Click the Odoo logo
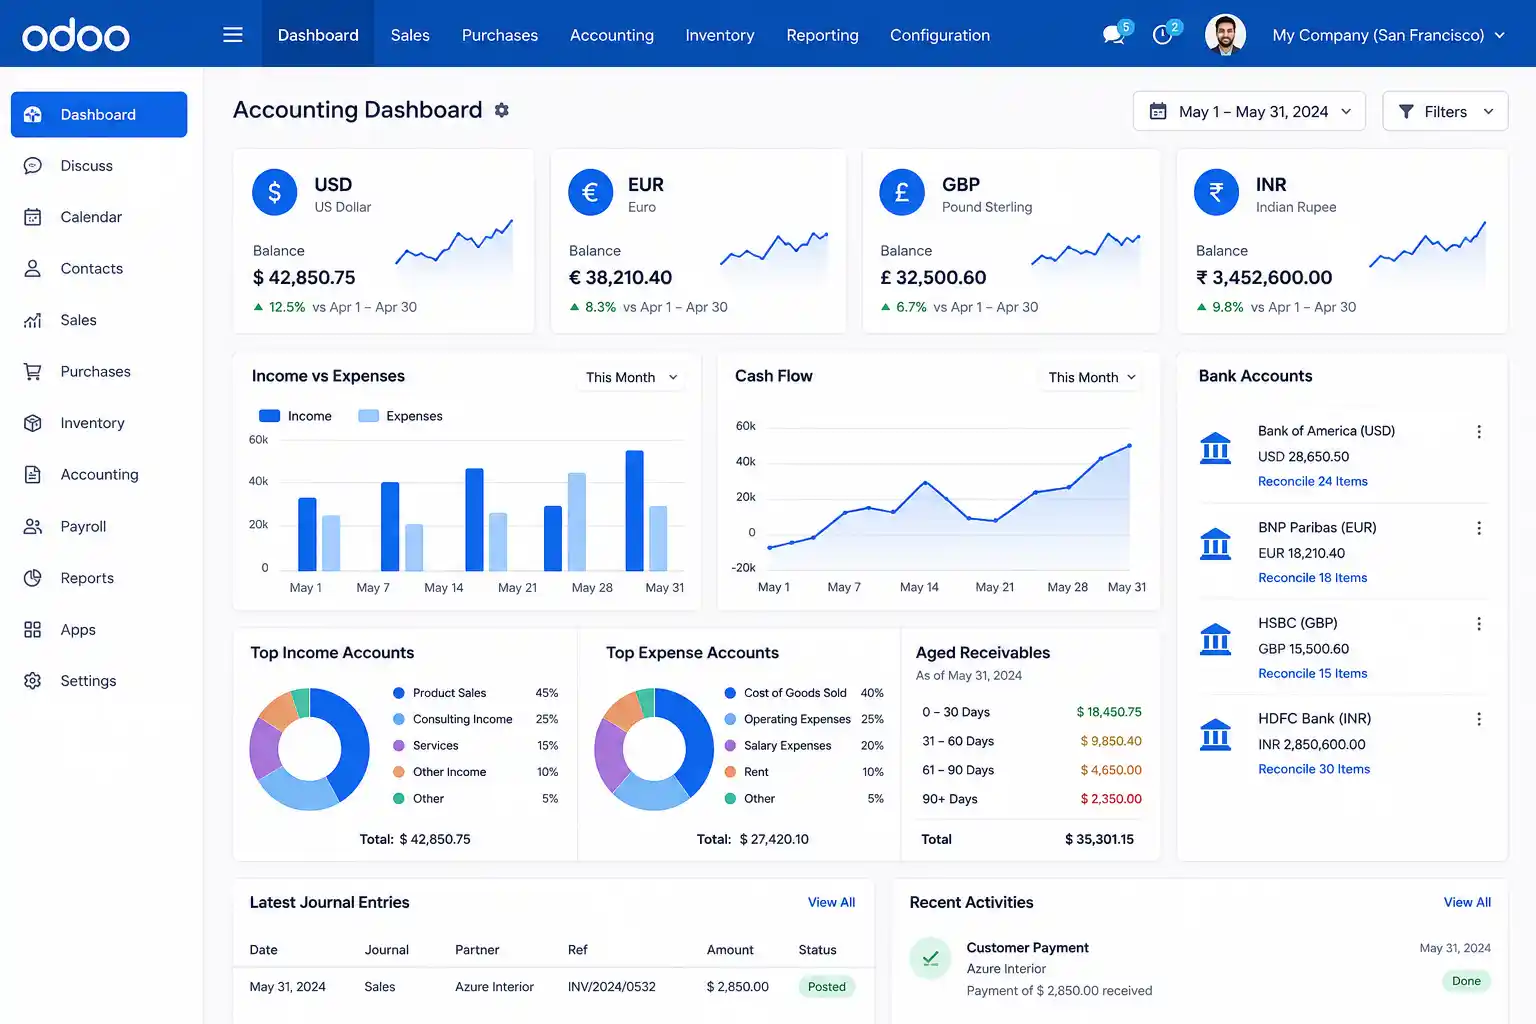Image resolution: width=1536 pixels, height=1024 pixels. (x=76, y=36)
